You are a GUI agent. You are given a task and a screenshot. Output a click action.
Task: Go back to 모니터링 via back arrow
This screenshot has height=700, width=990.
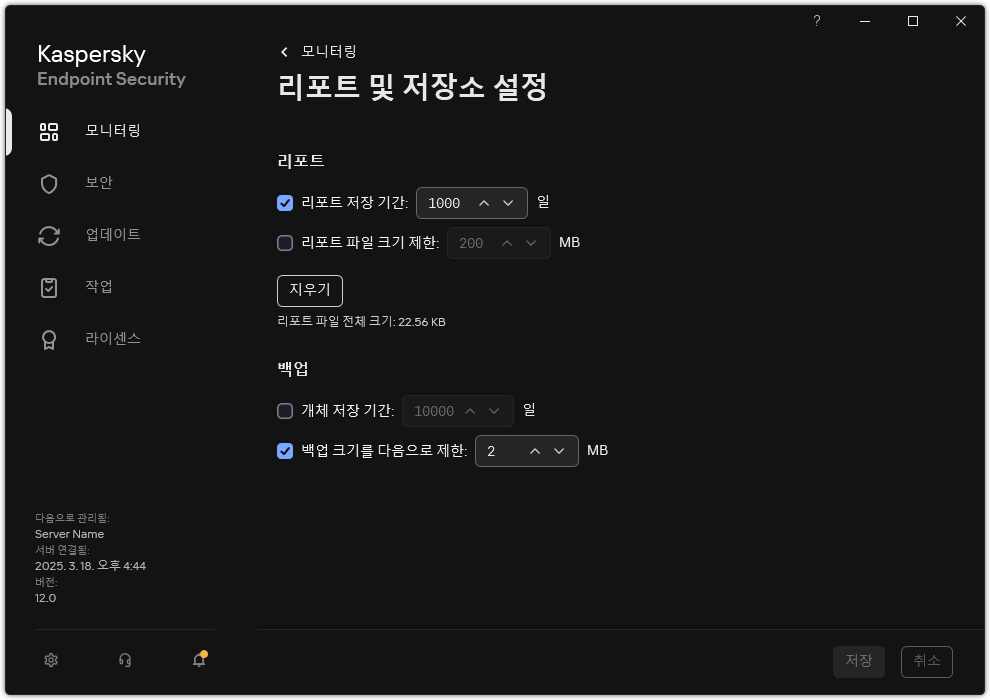pos(283,50)
